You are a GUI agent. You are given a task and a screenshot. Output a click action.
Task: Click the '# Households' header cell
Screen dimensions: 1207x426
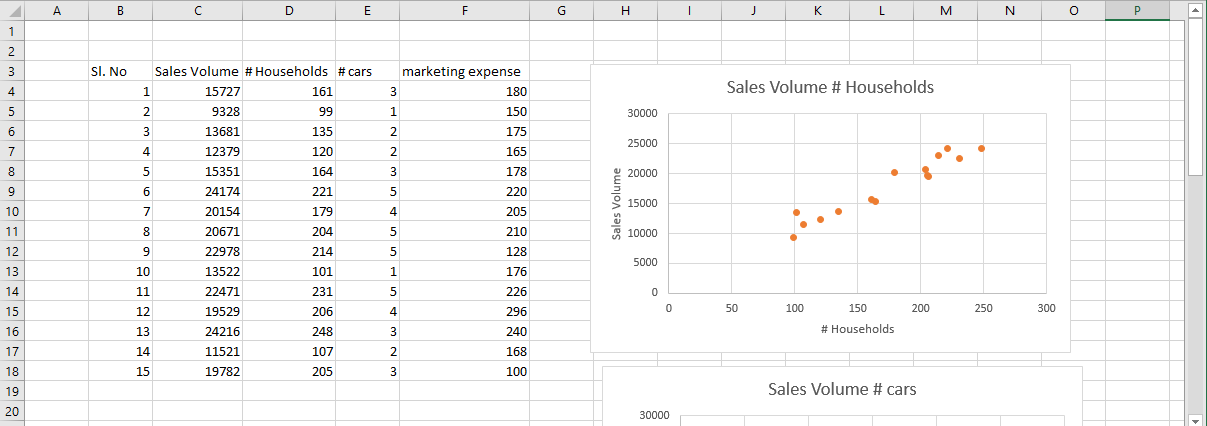(288, 72)
